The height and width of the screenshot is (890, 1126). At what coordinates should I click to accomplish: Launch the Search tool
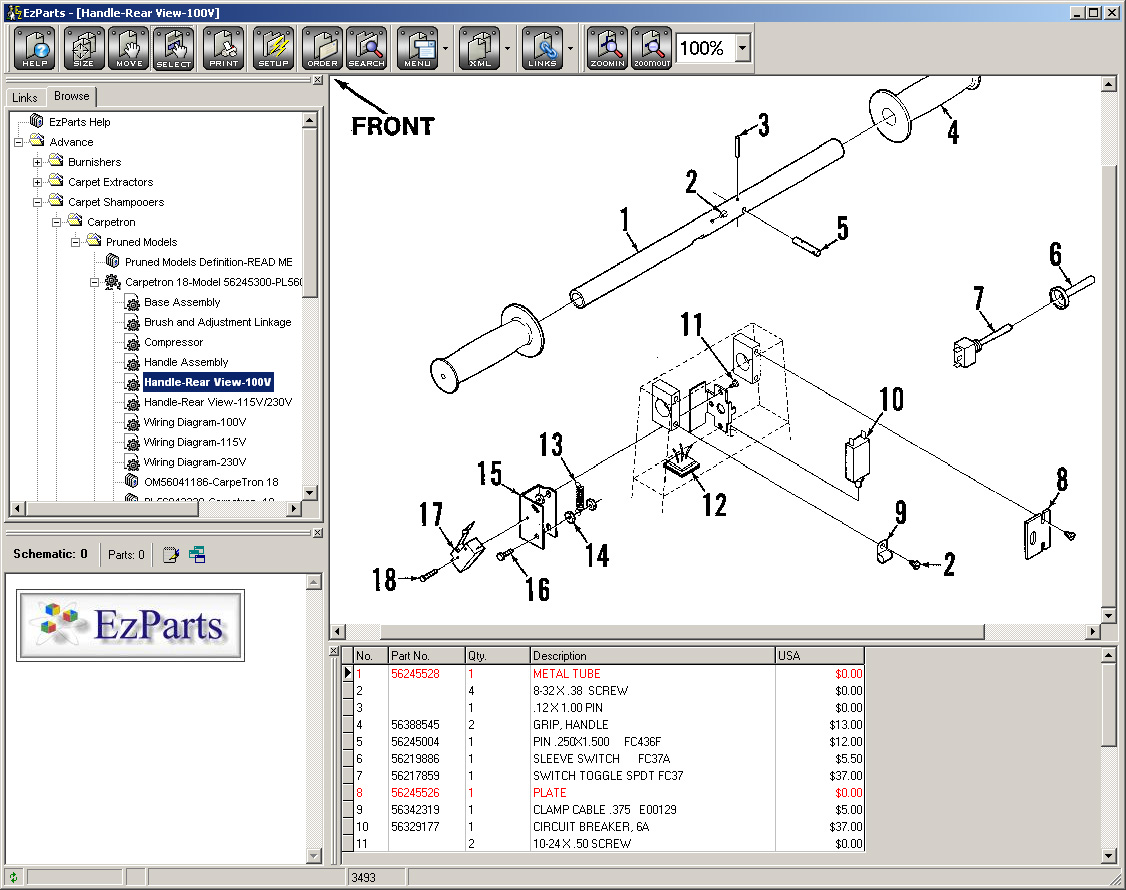366,48
